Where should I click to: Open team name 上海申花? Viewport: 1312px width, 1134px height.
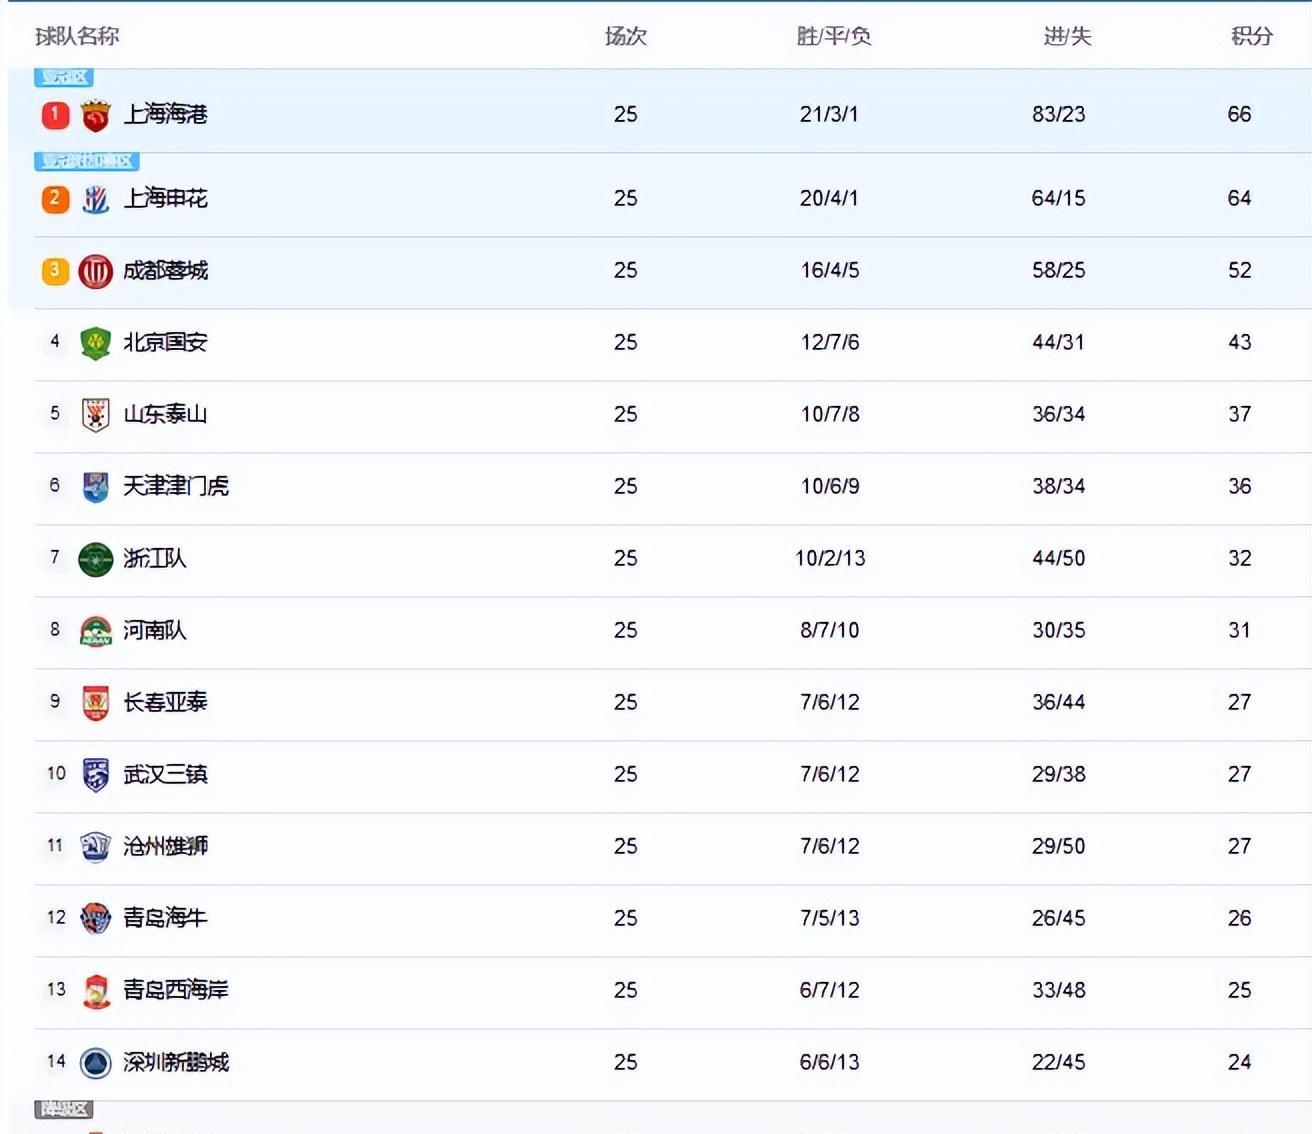[165, 198]
